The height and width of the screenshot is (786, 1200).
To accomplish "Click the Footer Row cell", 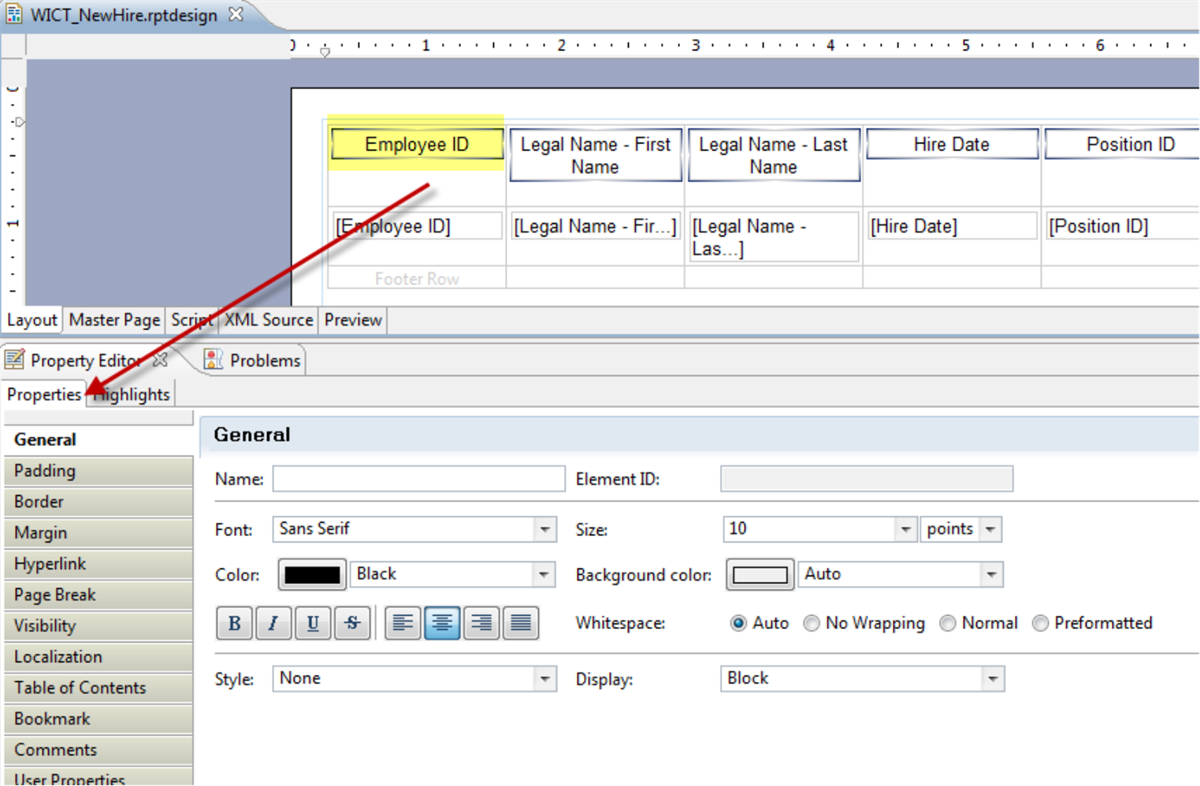I will [x=417, y=278].
